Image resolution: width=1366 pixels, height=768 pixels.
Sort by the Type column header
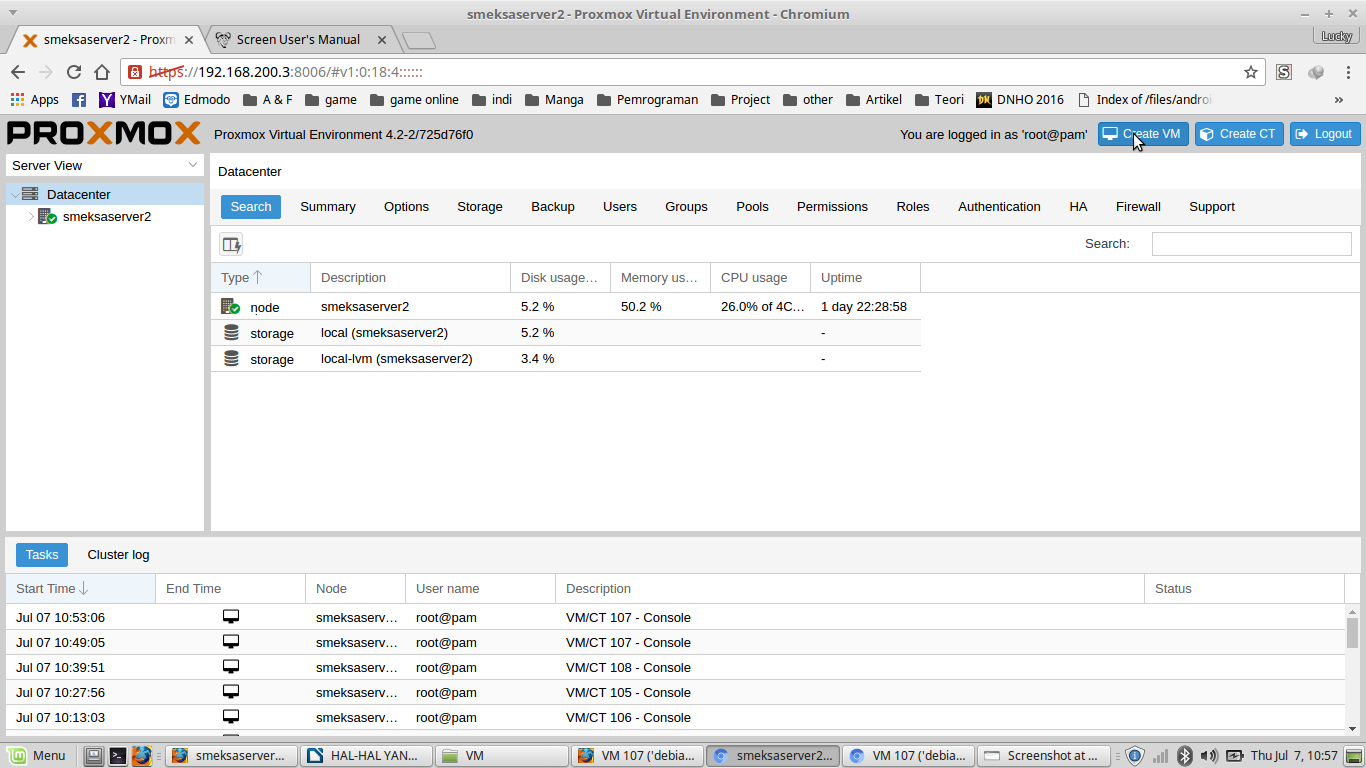click(x=261, y=278)
